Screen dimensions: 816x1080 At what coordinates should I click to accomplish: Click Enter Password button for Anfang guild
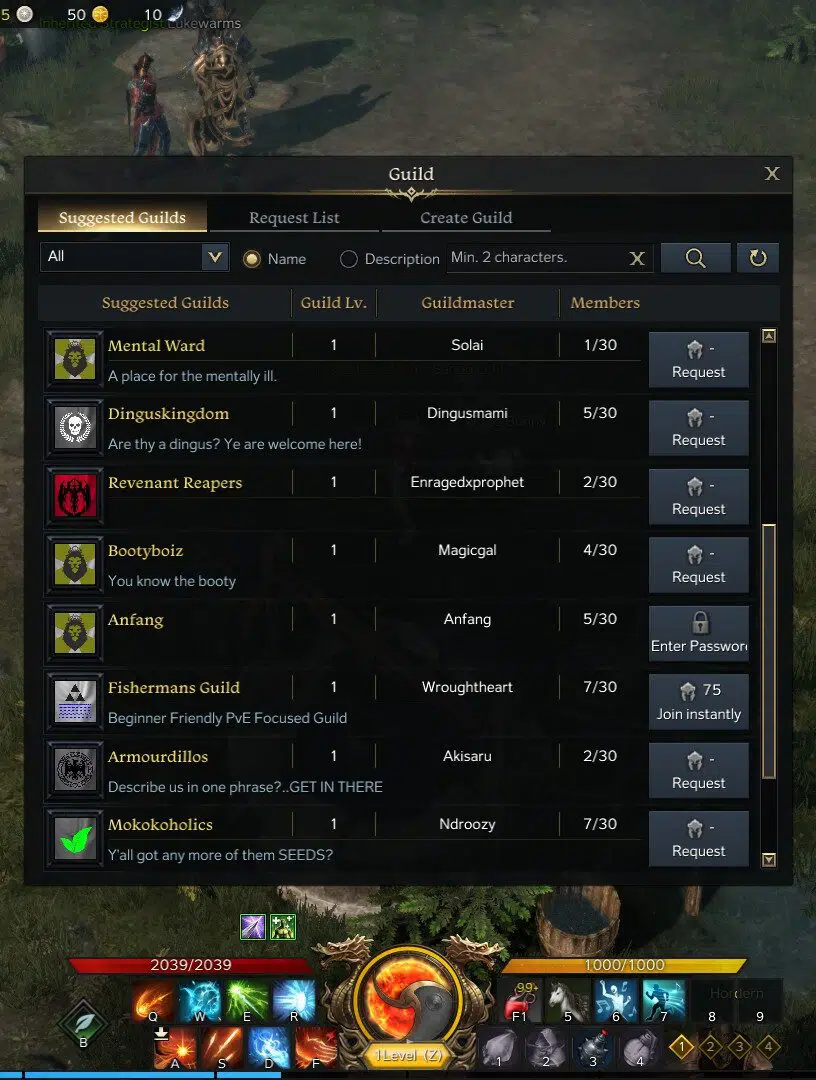pyautogui.click(x=698, y=634)
